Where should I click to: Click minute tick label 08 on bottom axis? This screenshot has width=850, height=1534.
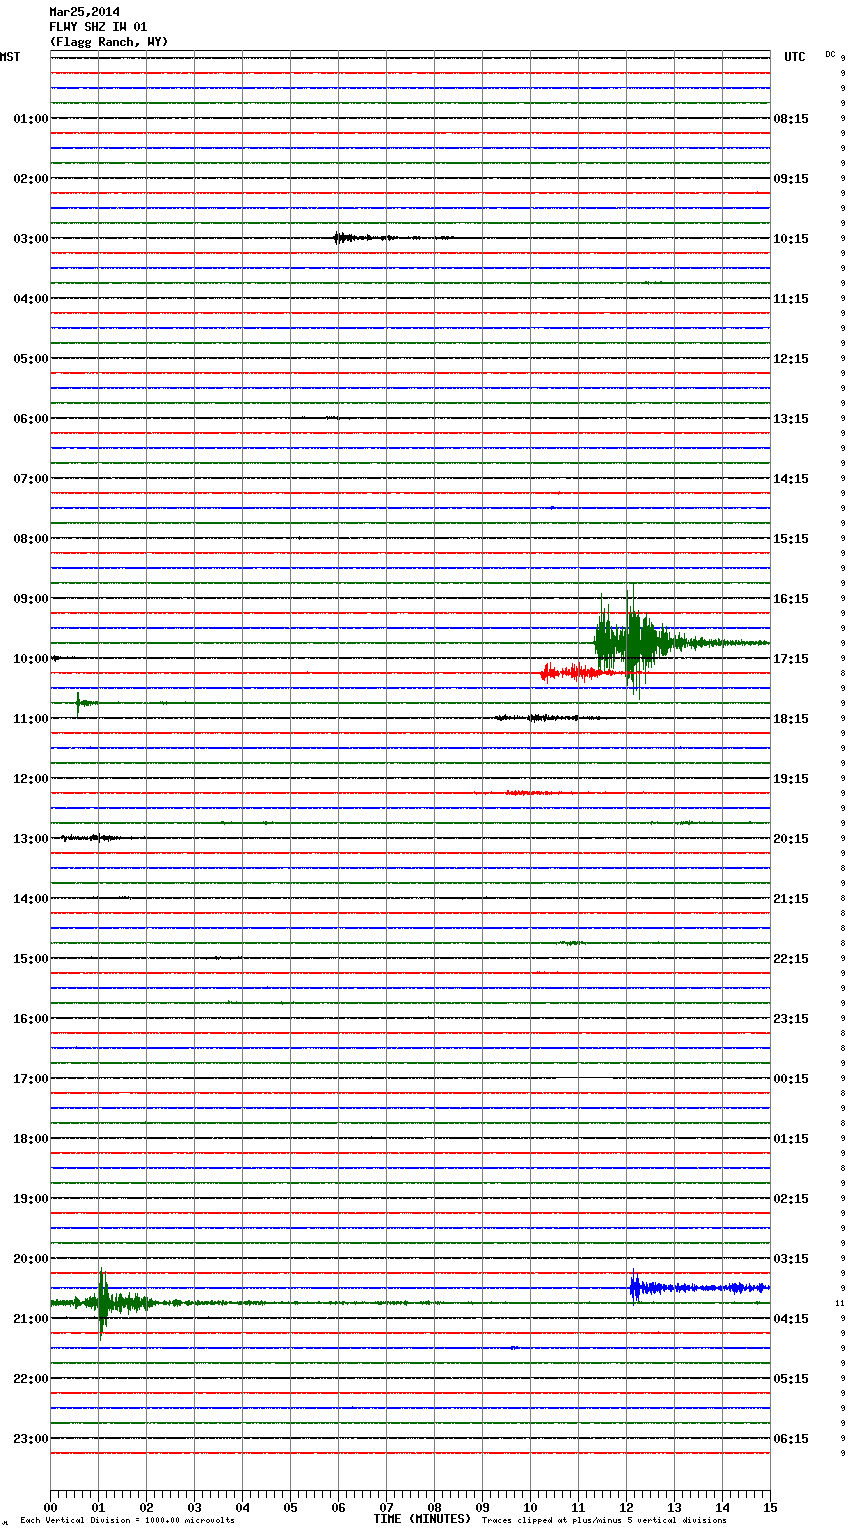click(434, 1507)
